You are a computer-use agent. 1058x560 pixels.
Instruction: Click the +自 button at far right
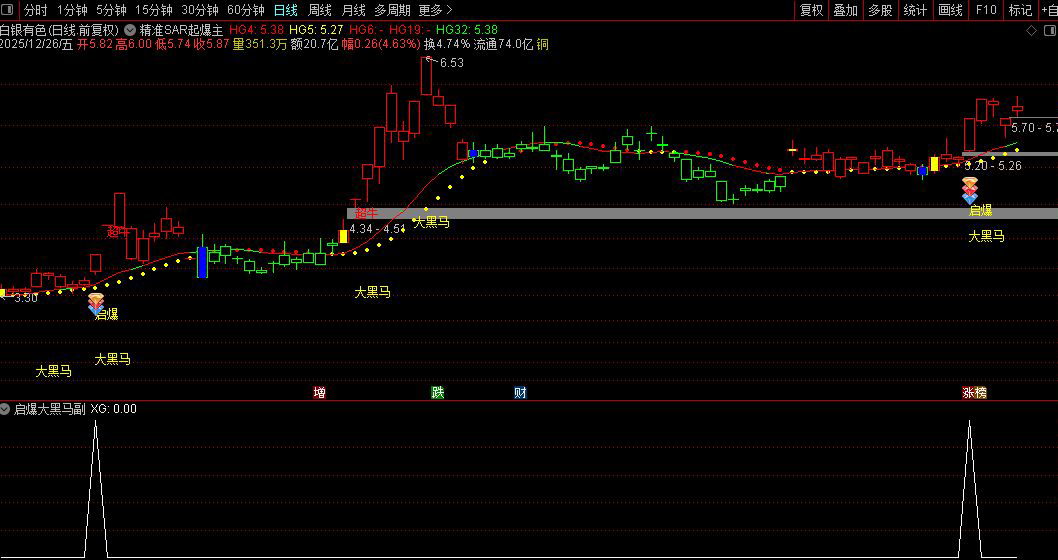(x=1049, y=10)
